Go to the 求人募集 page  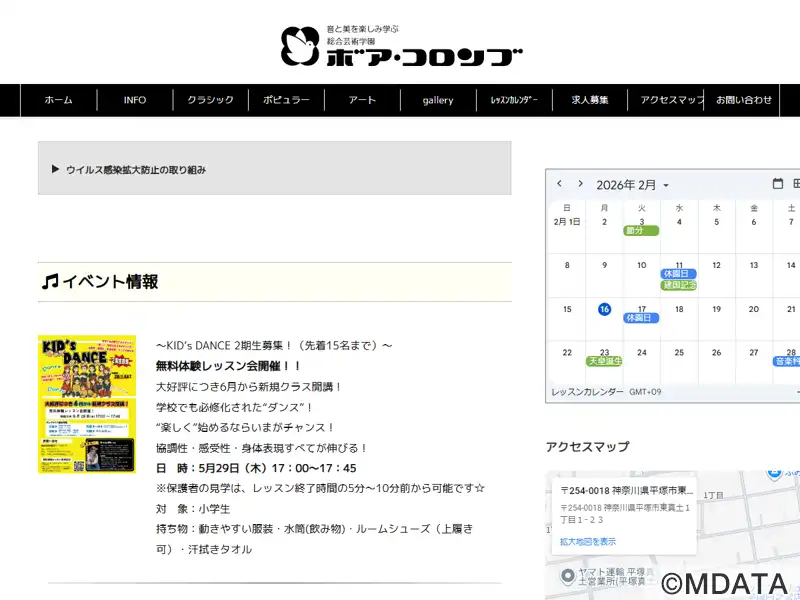point(590,100)
